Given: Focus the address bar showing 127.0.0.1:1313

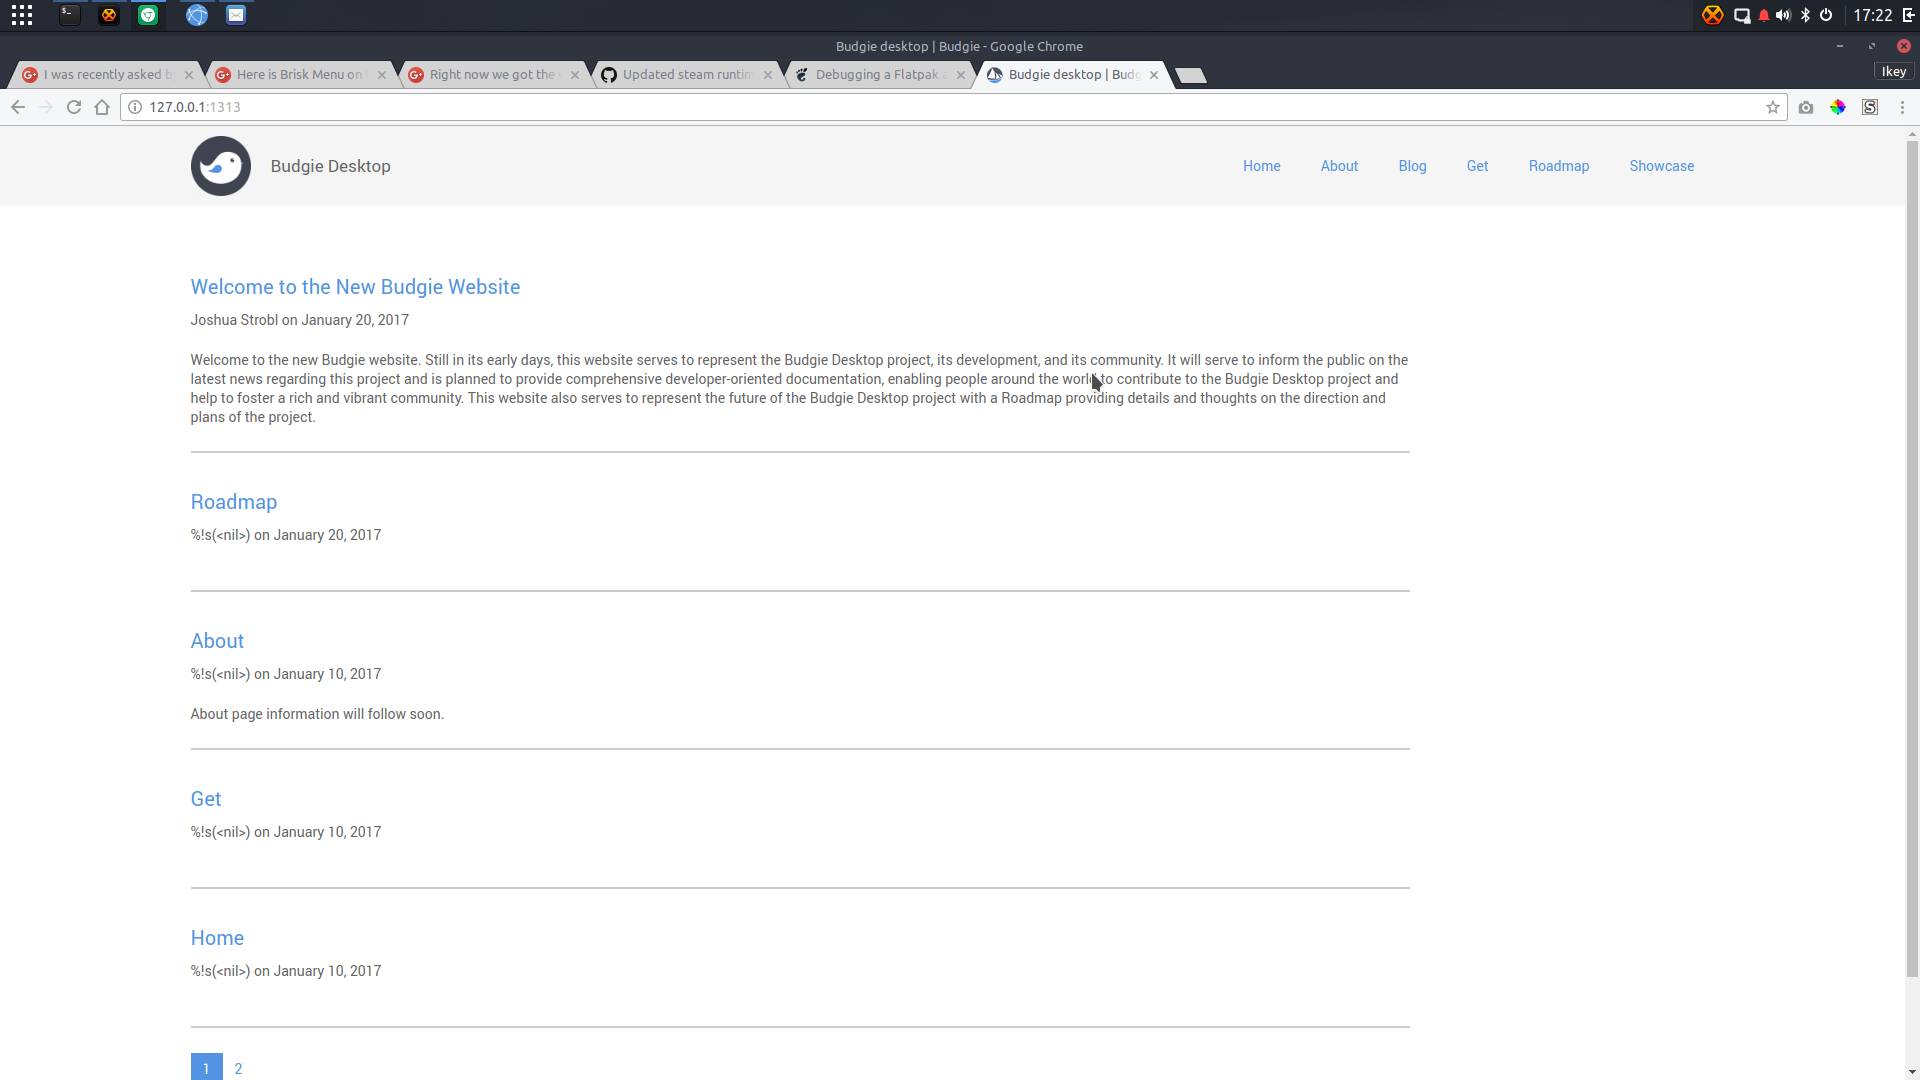Looking at the screenshot, I should [x=955, y=107].
